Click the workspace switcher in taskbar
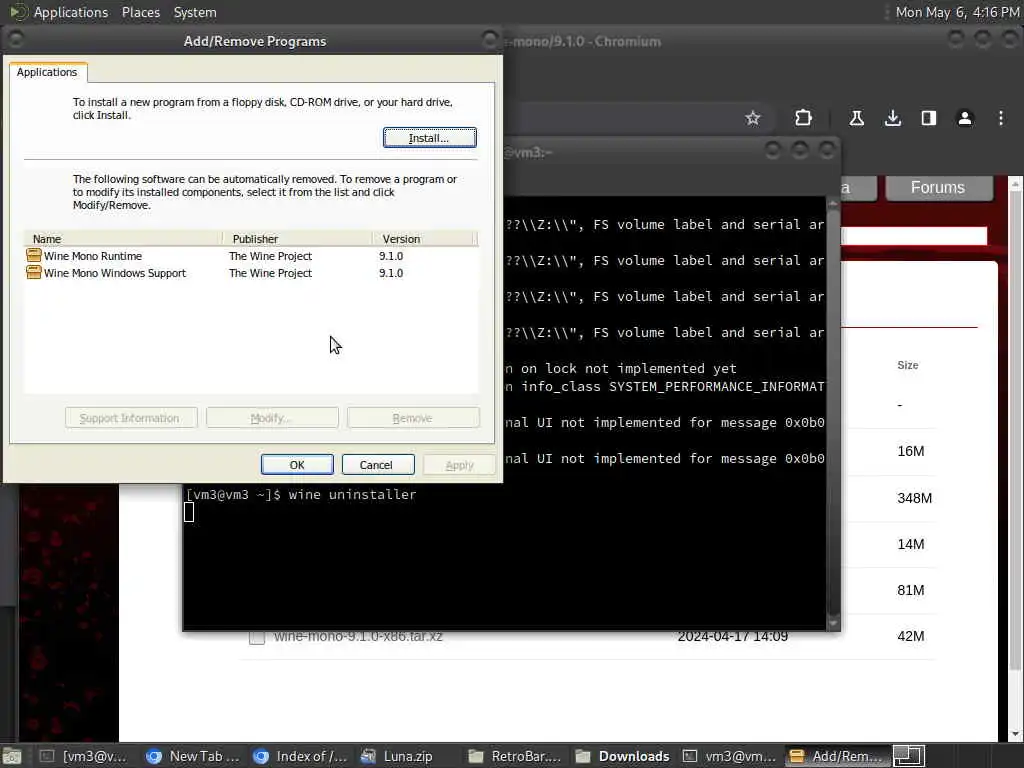This screenshot has width=1024, height=768. pyautogui.click(x=909, y=756)
